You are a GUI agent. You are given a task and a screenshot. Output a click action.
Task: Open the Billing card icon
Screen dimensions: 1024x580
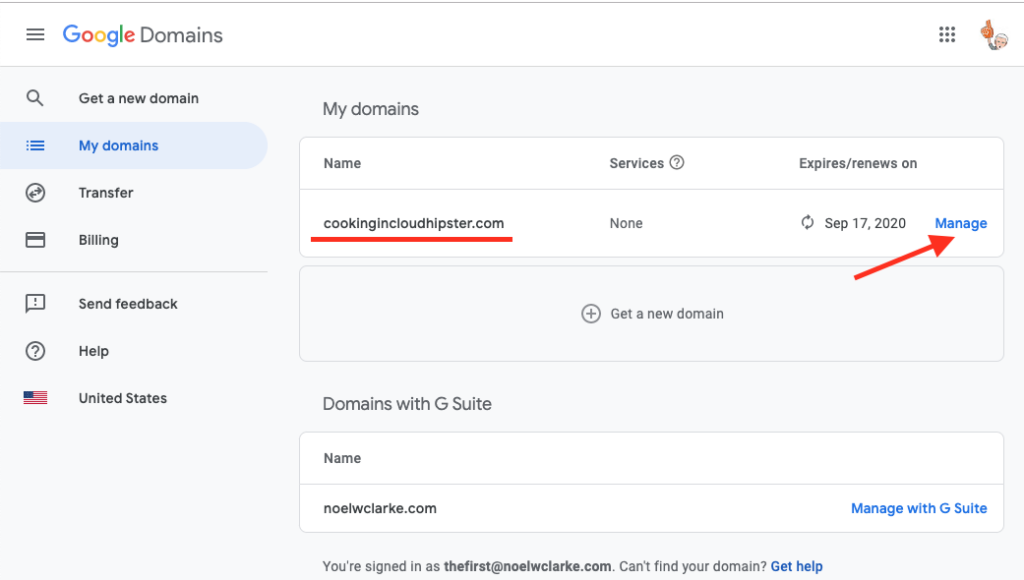(x=35, y=240)
